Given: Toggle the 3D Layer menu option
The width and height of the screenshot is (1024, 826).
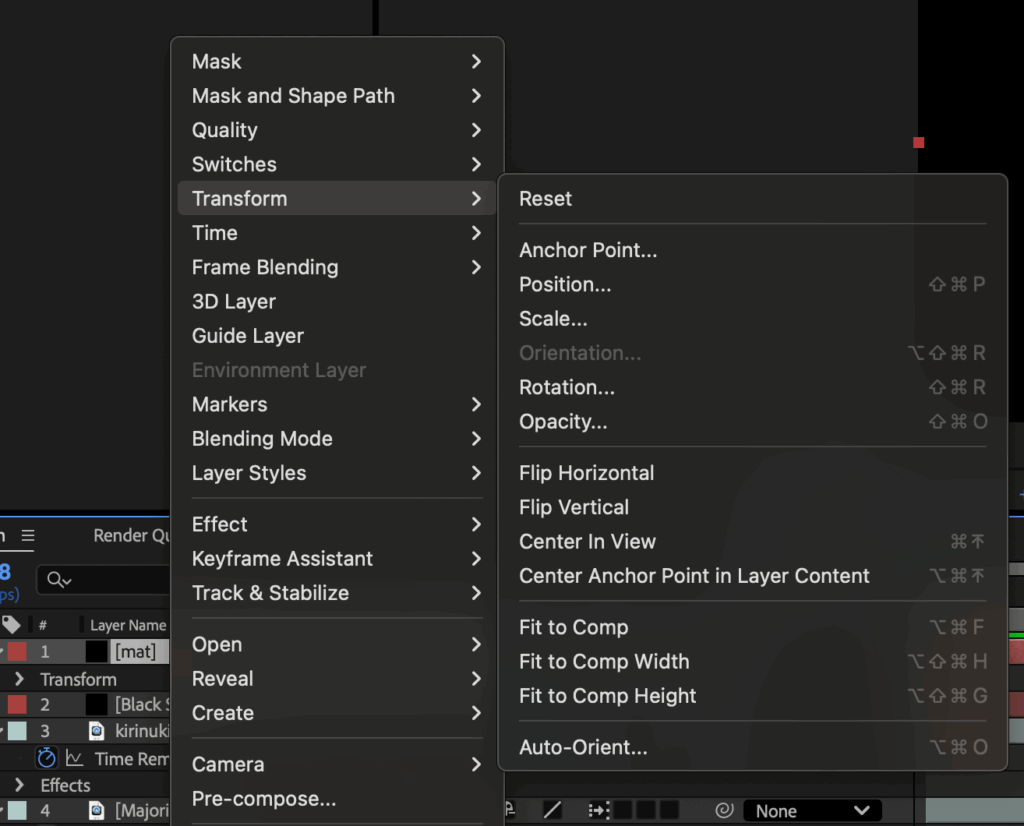Looking at the screenshot, I should pyautogui.click(x=234, y=302).
